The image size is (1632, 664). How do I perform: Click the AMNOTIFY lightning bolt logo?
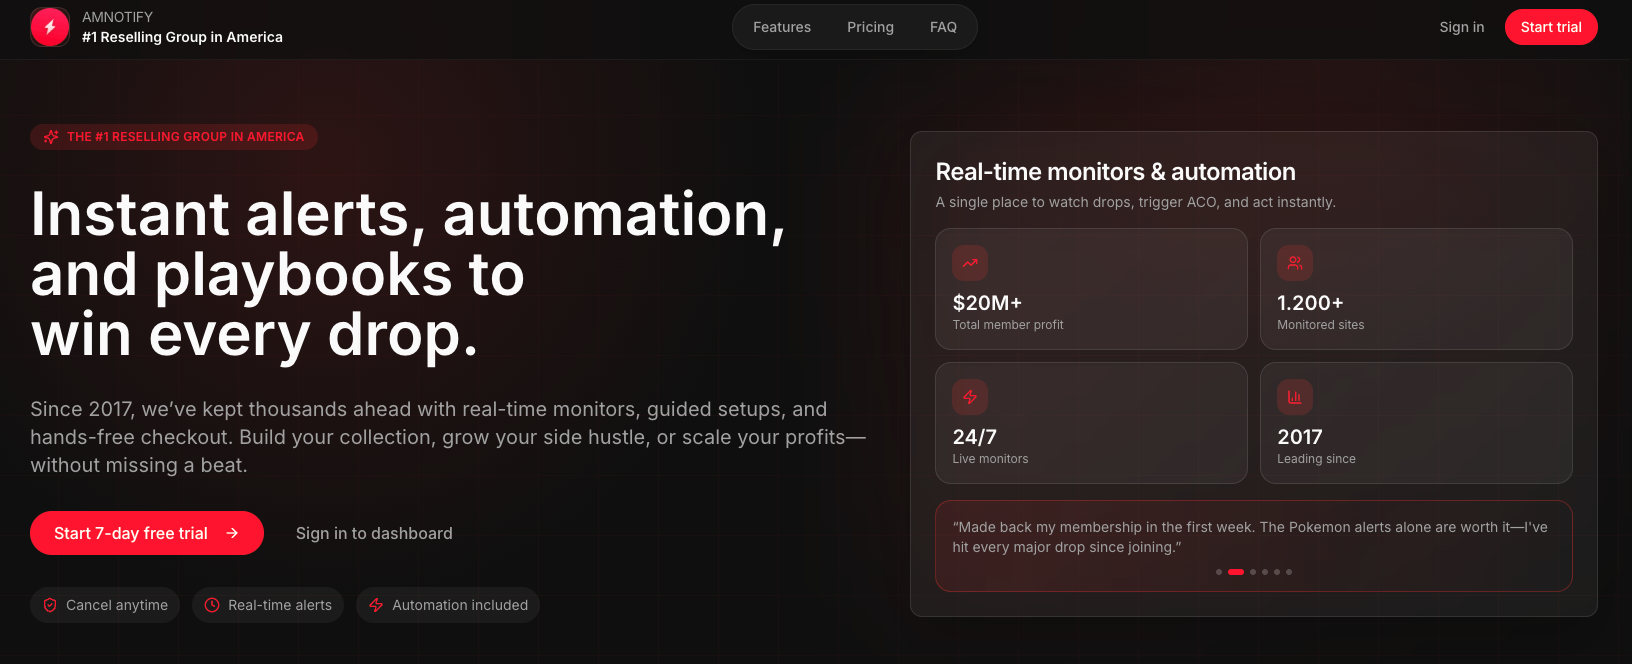(x=50, y=27)
